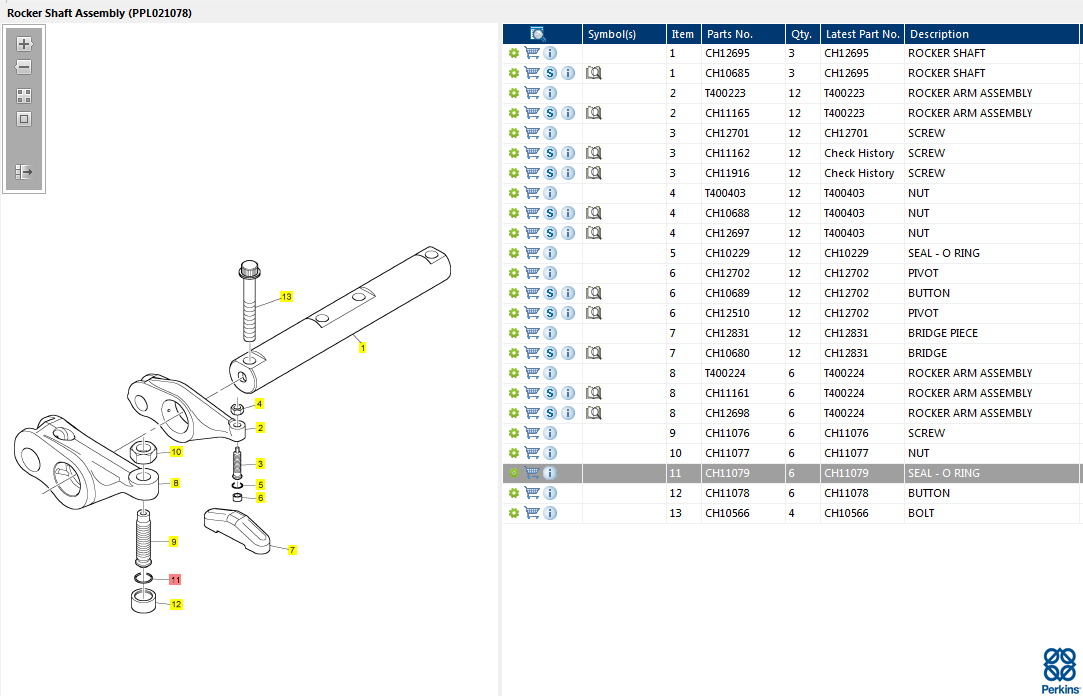Screen dimensions: 1083x696
Task: Zoom out on the parts diagram
Action: (x=24, y=67)
